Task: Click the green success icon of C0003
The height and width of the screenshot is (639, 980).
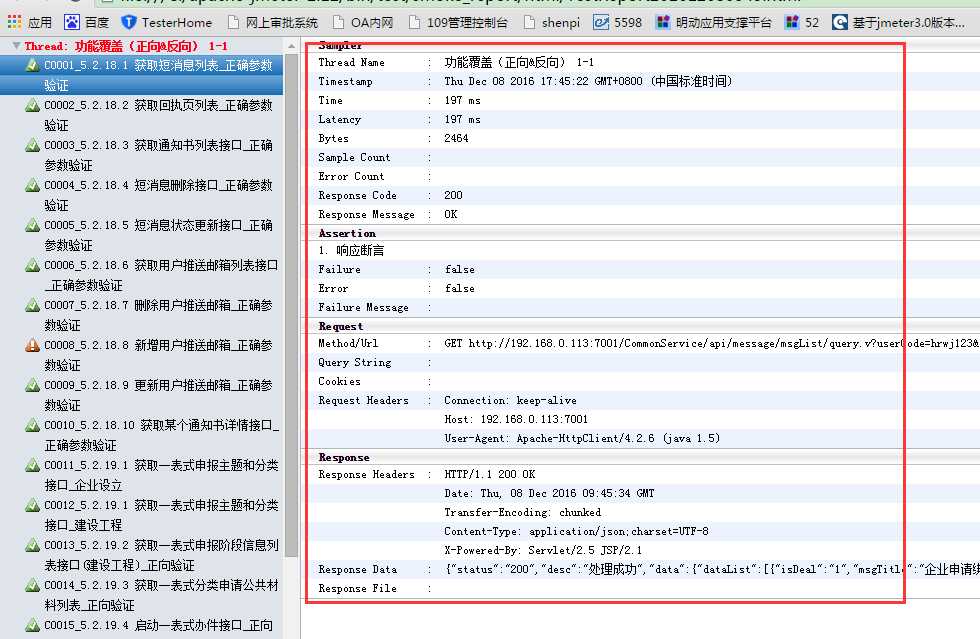Action: 32,145
